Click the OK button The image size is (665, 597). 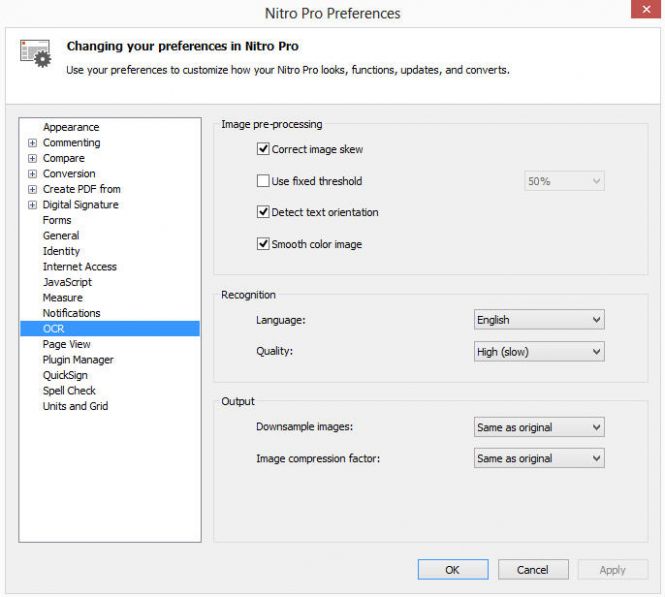point(453,569)
